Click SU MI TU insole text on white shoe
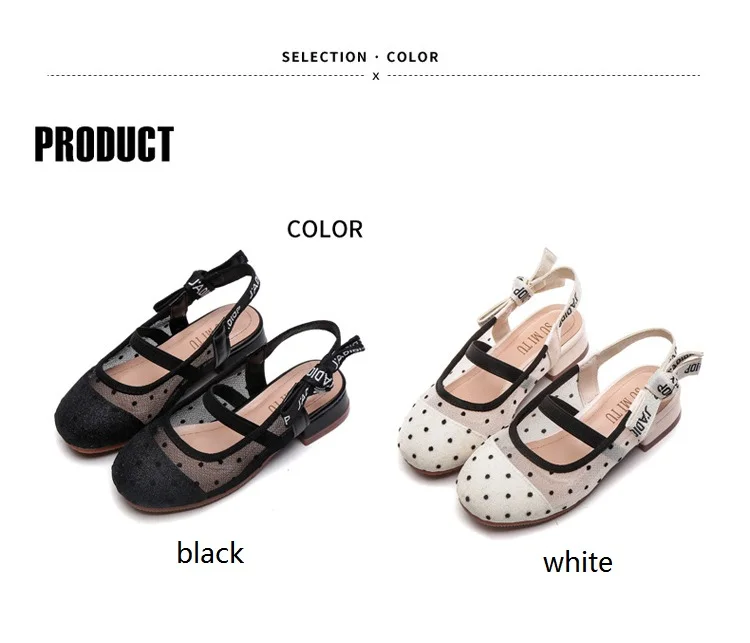This screenshot has width=750, height=643. 618,405
